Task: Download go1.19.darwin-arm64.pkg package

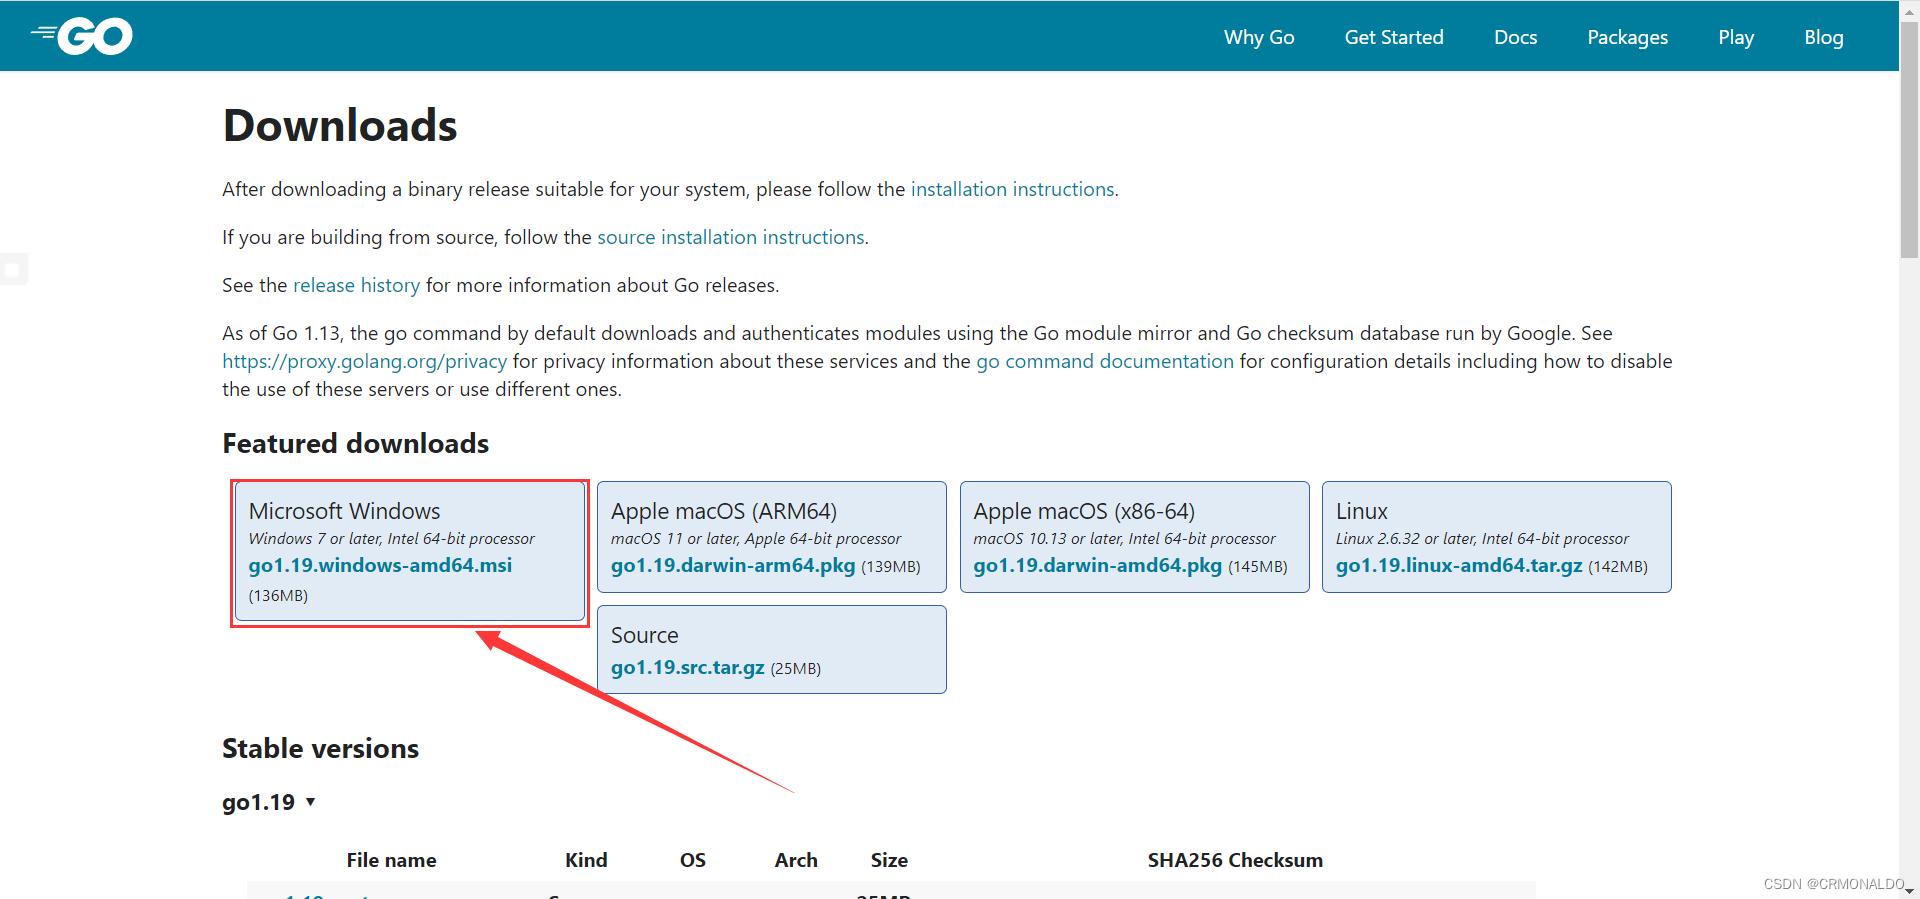Action: tap(733, 565)
